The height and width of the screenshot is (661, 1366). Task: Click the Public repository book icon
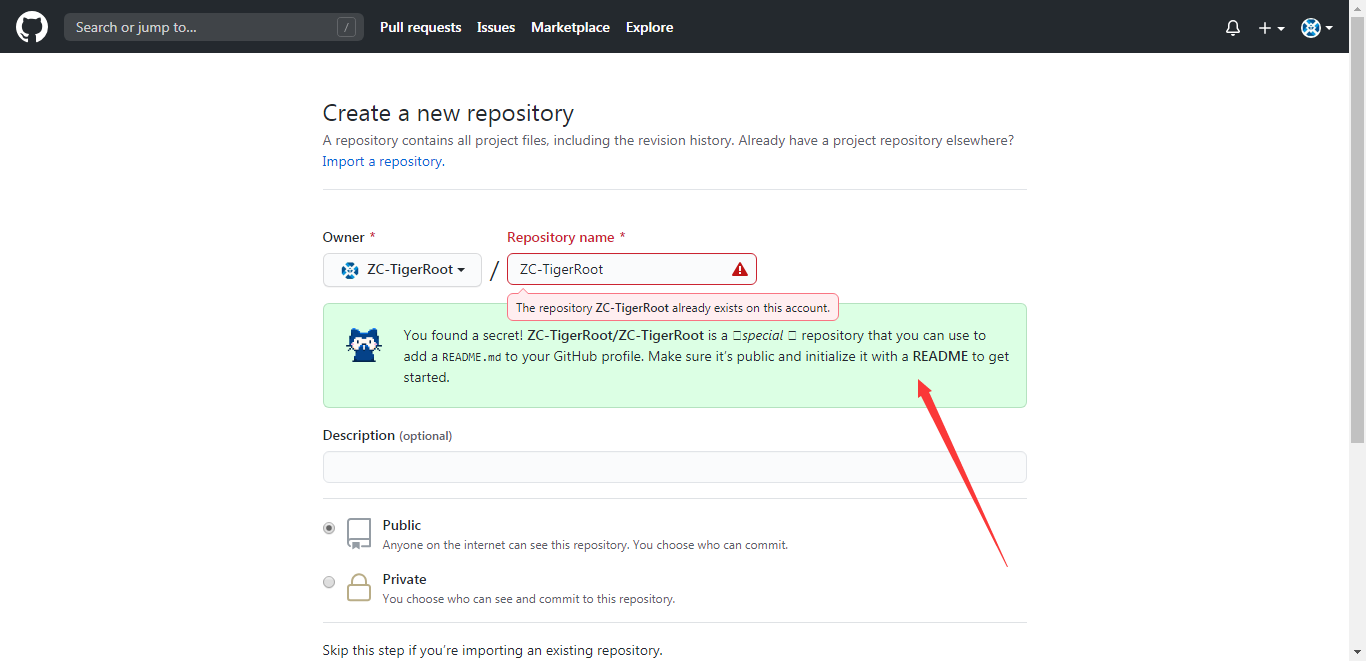(359, 533)
